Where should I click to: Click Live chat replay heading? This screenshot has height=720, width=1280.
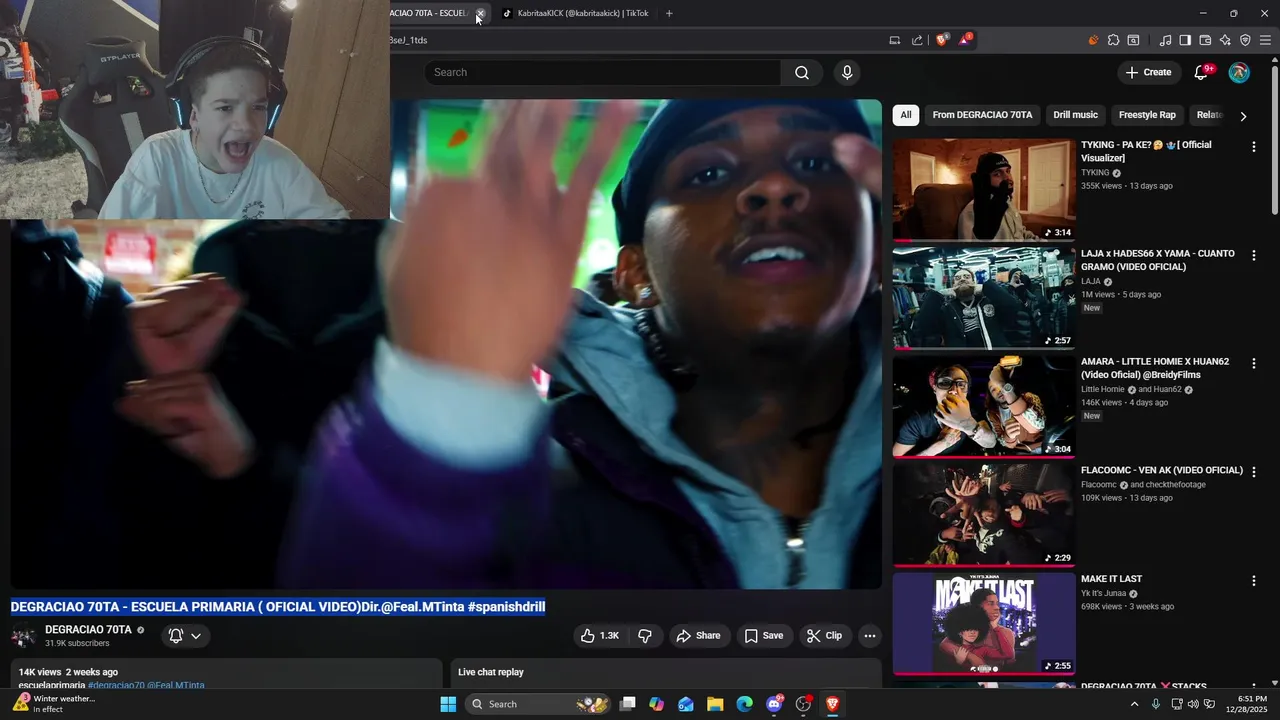[491, 672]
